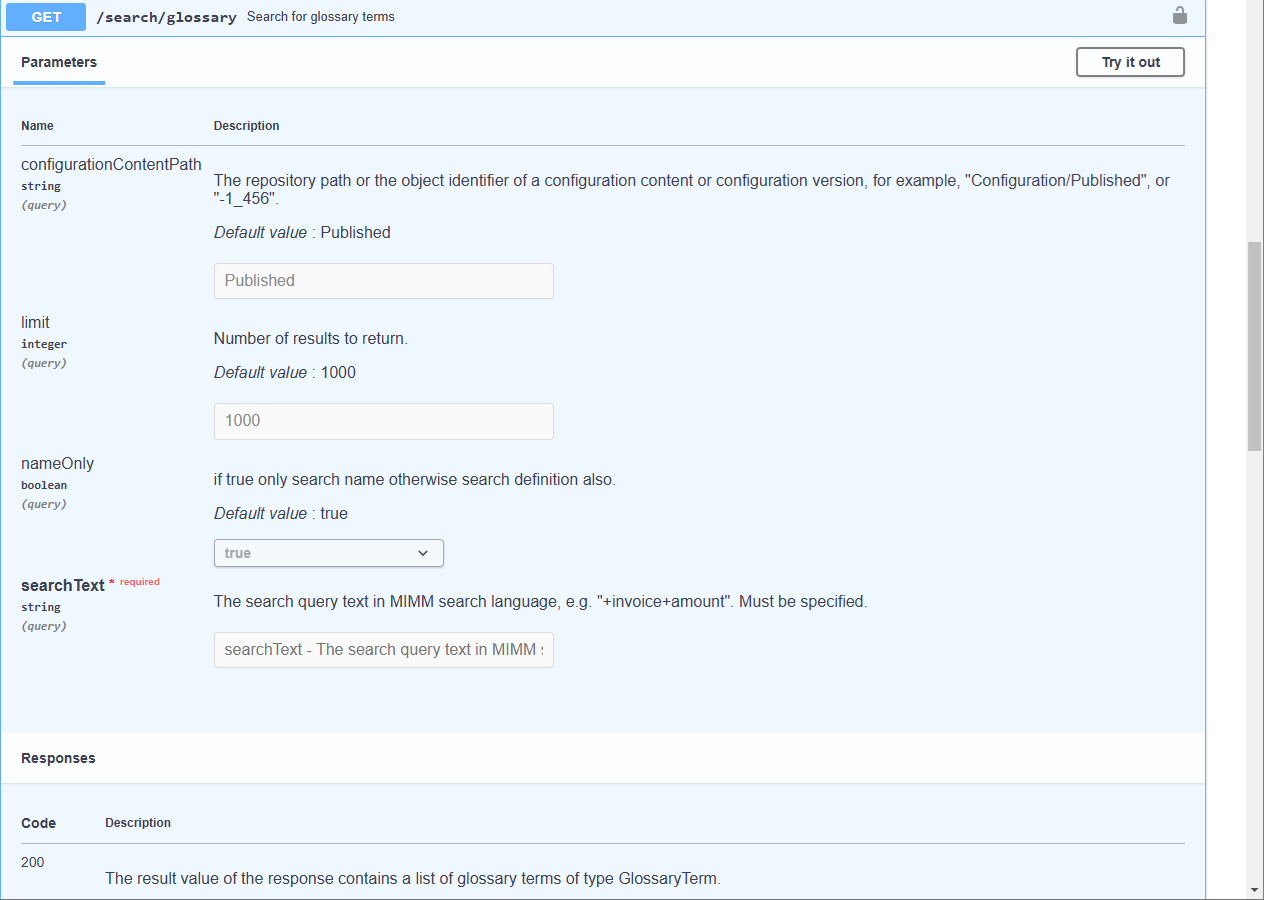The image size is (1264, 900).
Task: Switch to the Parameters tab
Action: click(x=59, y=62)
